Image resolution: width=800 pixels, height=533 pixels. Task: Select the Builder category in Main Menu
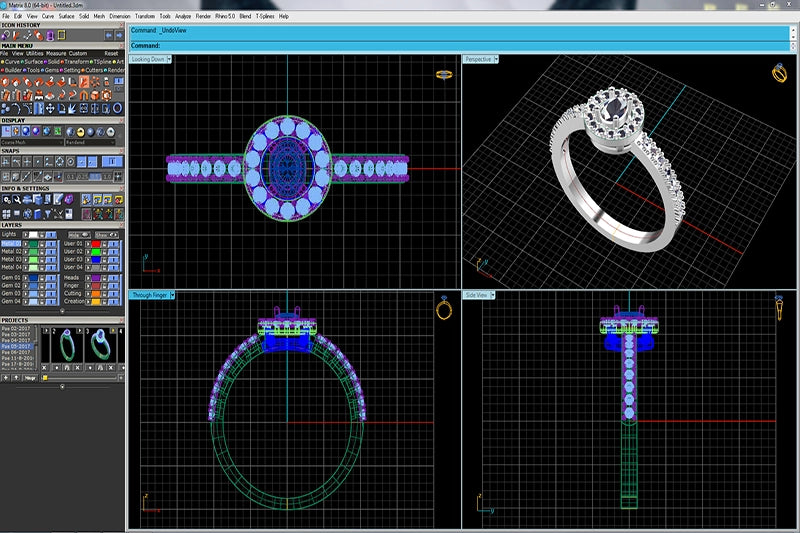pyautogui.click(x=15, y=70)
